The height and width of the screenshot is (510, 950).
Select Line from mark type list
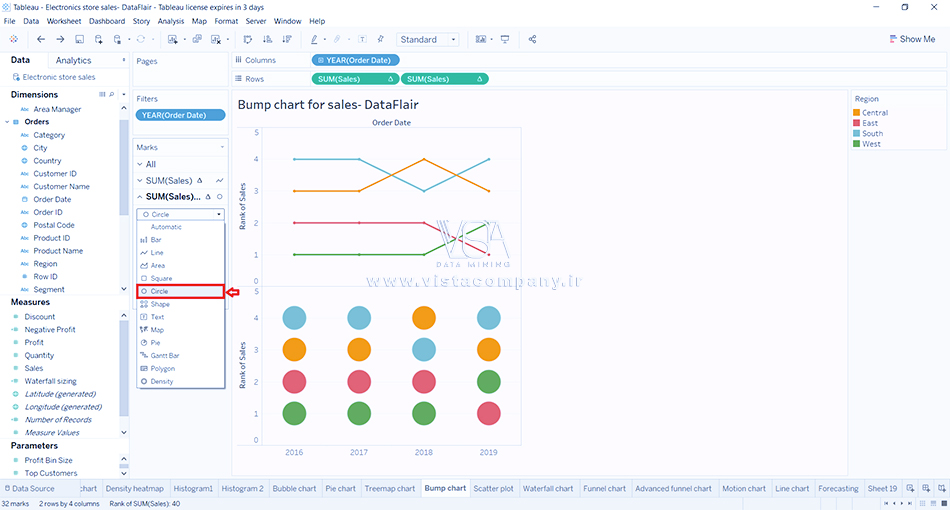157,253
